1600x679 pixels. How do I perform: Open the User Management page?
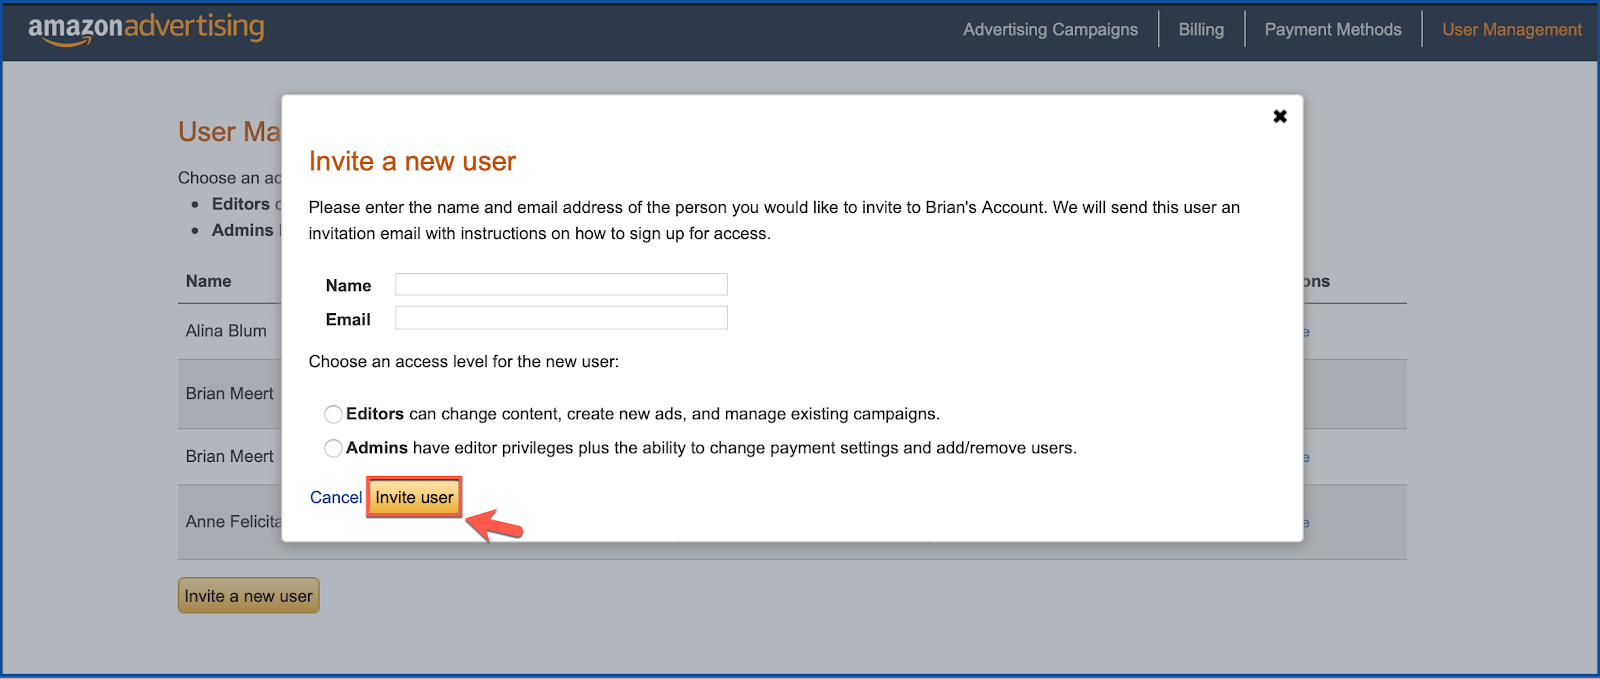pos(1511,29)
